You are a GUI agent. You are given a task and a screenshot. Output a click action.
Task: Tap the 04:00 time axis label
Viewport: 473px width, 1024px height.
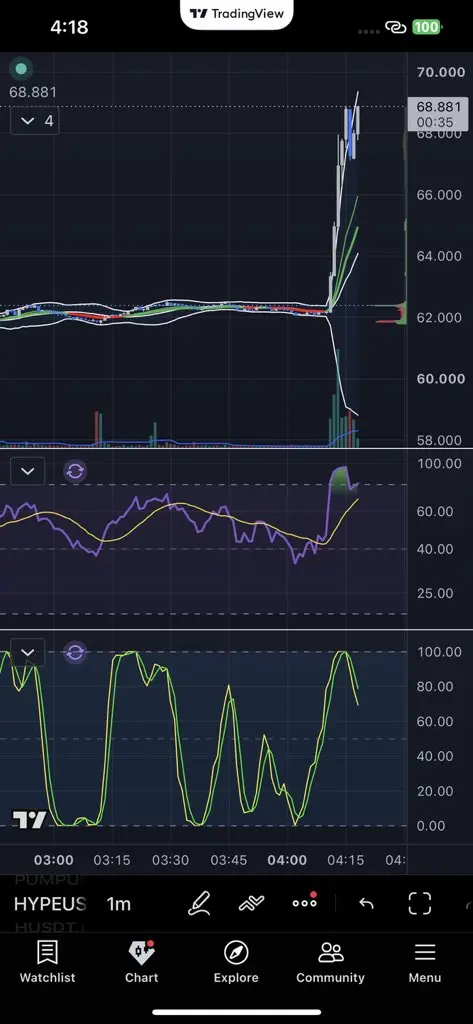(x=287, y=859)
